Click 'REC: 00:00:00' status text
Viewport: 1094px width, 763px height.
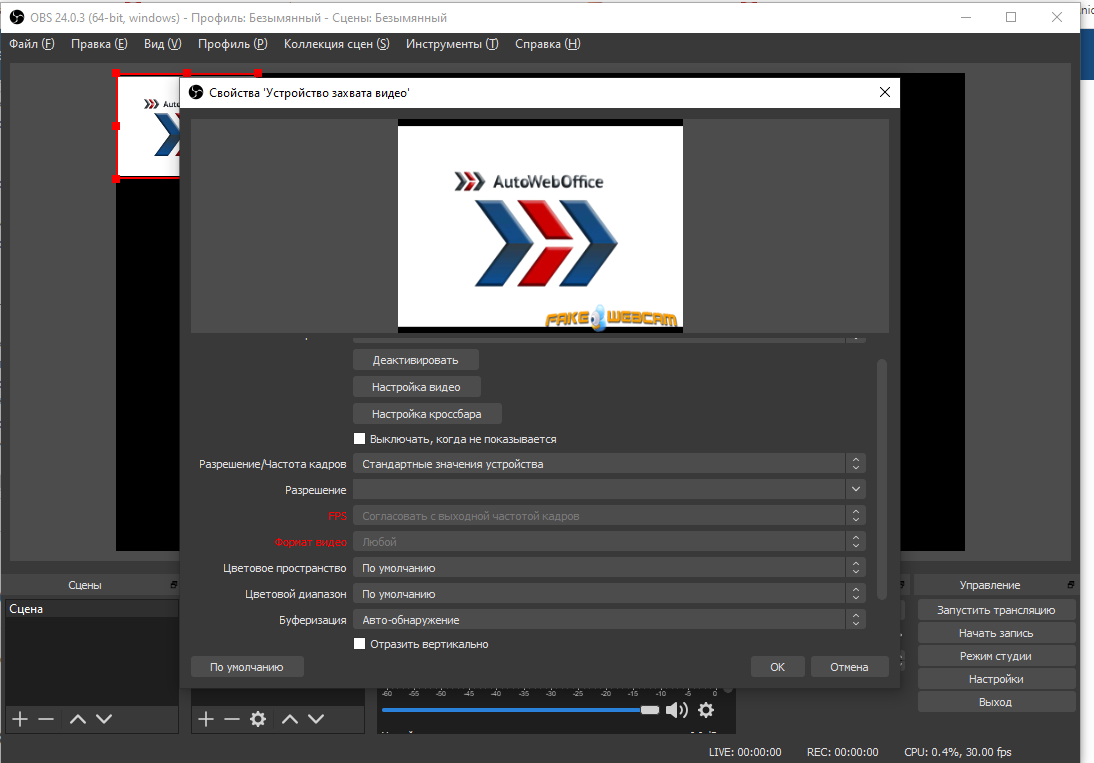[x=842, y=752]
